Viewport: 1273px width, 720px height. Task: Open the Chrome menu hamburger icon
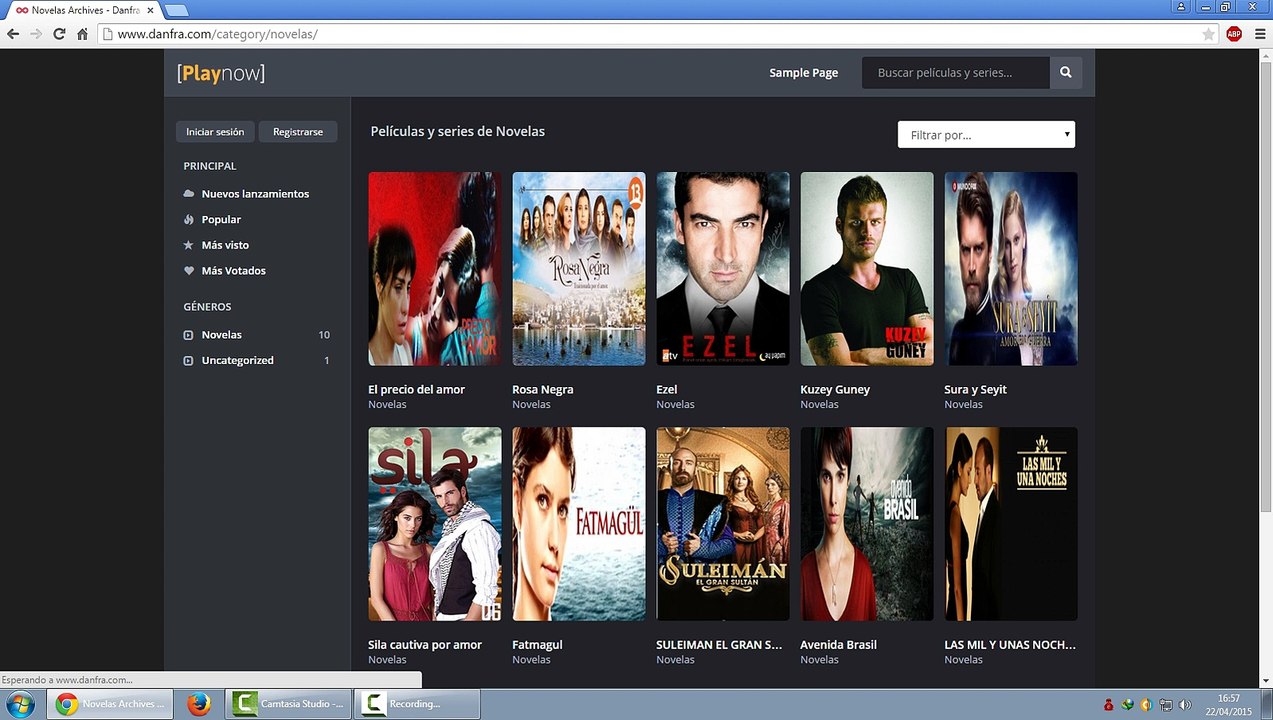point(1259,34)
